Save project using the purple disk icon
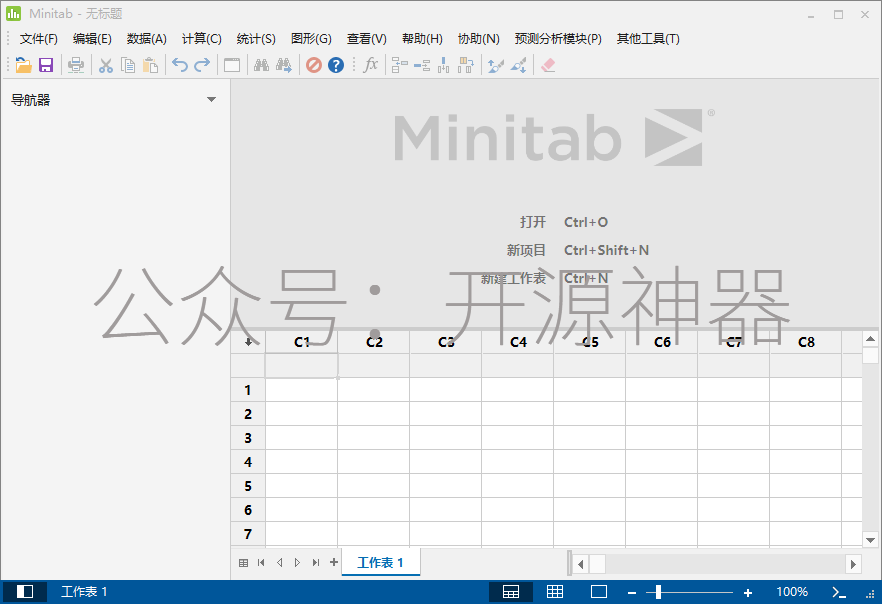This screenshot has height=604, width=882. [46, 65]
